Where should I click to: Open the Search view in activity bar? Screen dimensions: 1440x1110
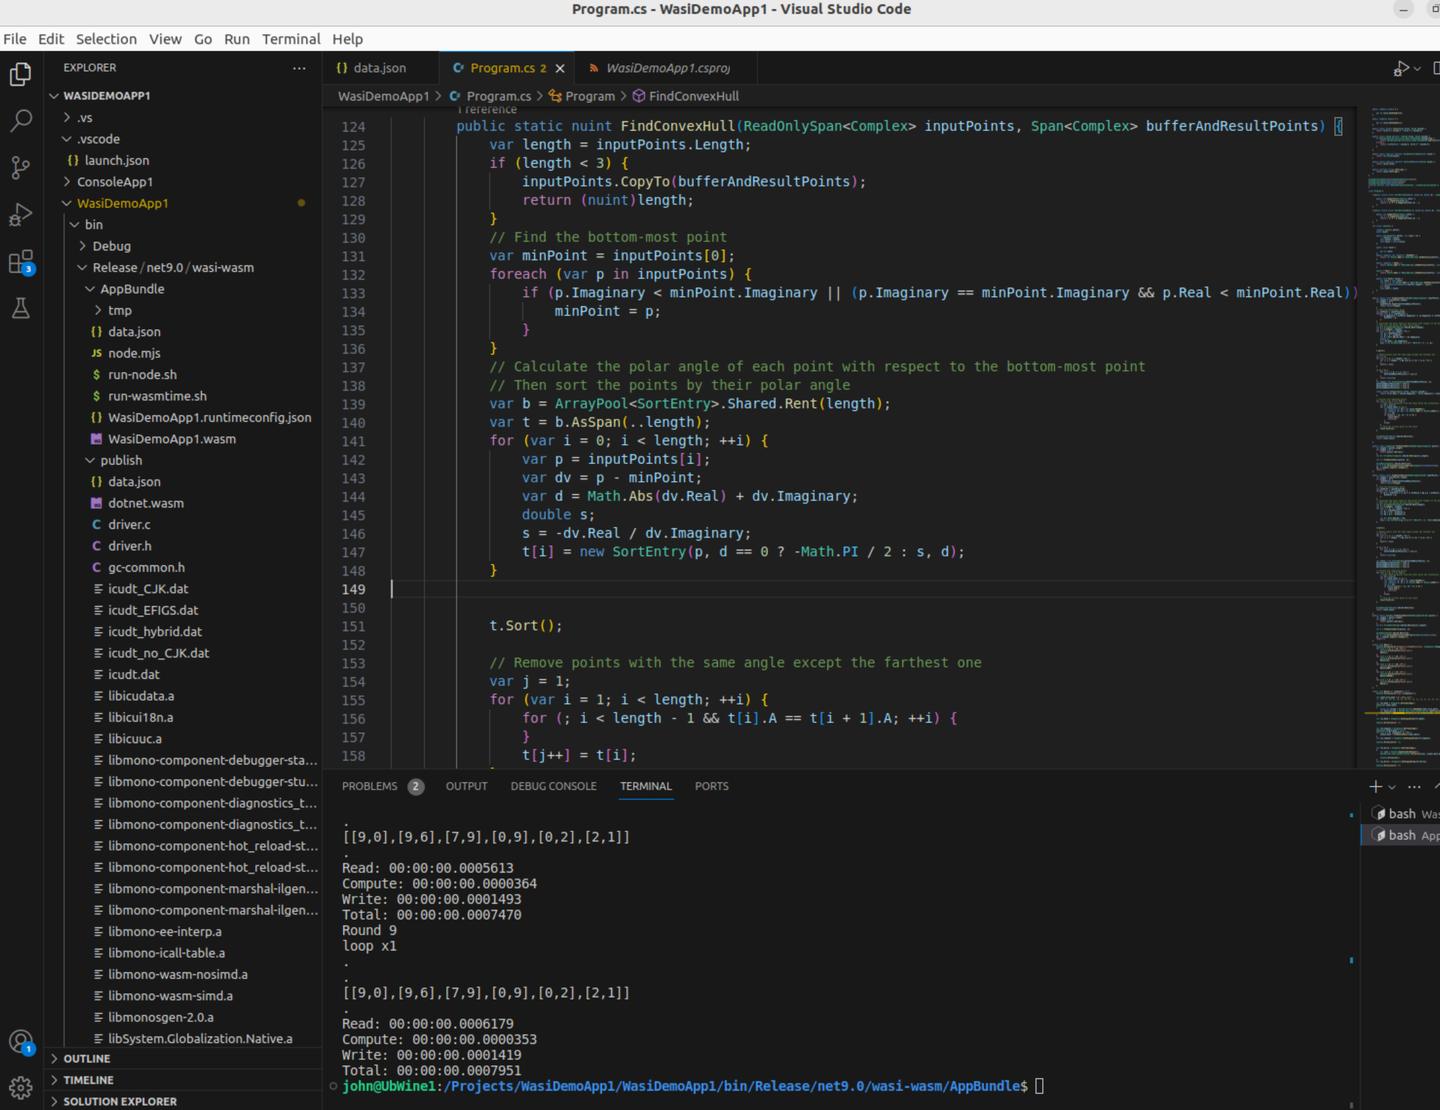click(20, 121)
